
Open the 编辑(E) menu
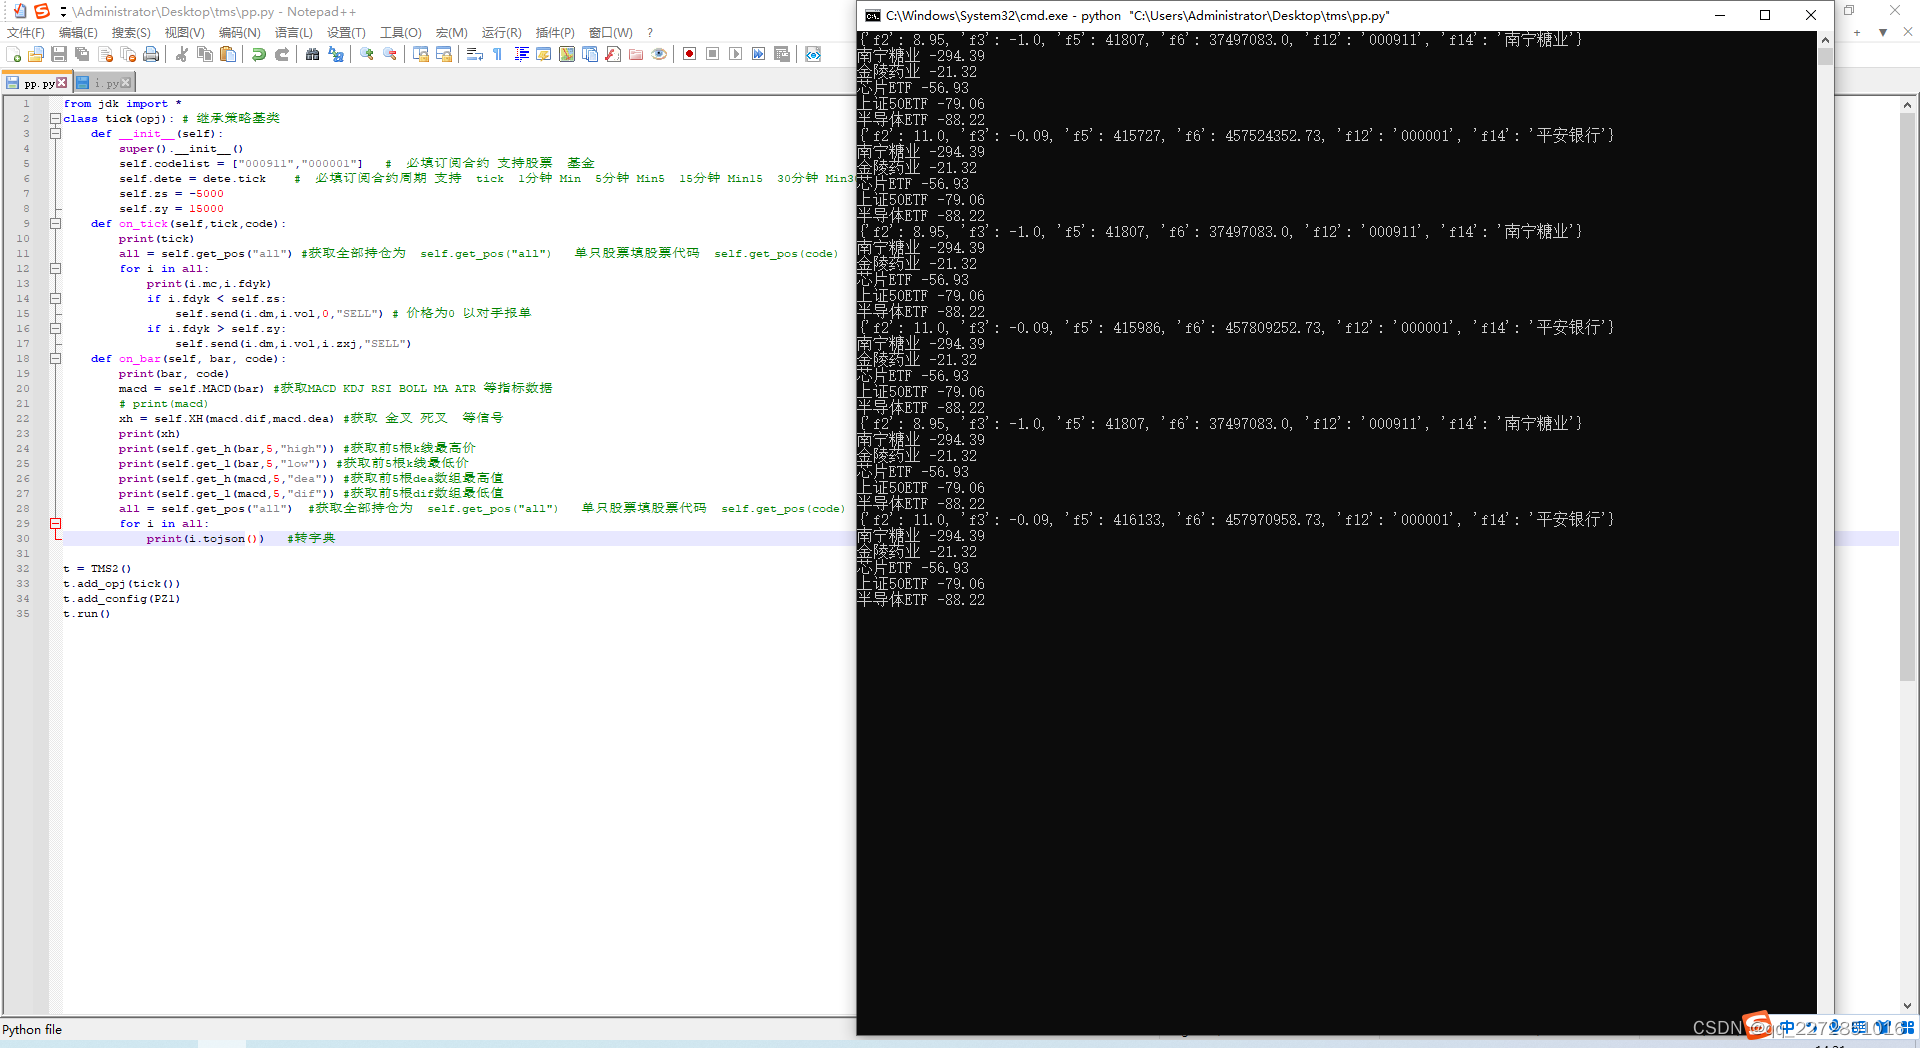(78, 33)
